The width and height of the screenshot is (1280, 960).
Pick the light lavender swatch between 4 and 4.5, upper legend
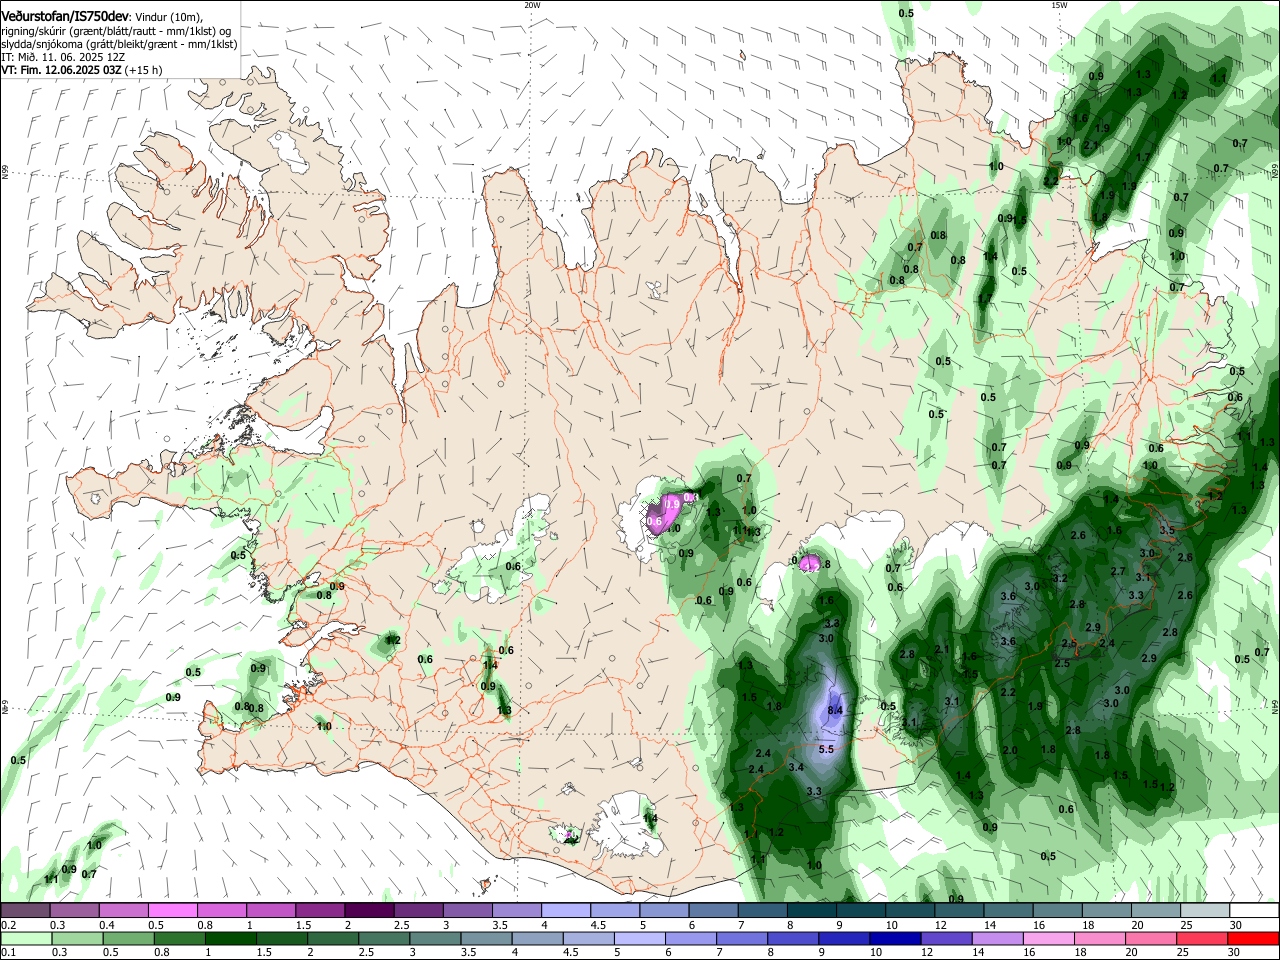566,910
